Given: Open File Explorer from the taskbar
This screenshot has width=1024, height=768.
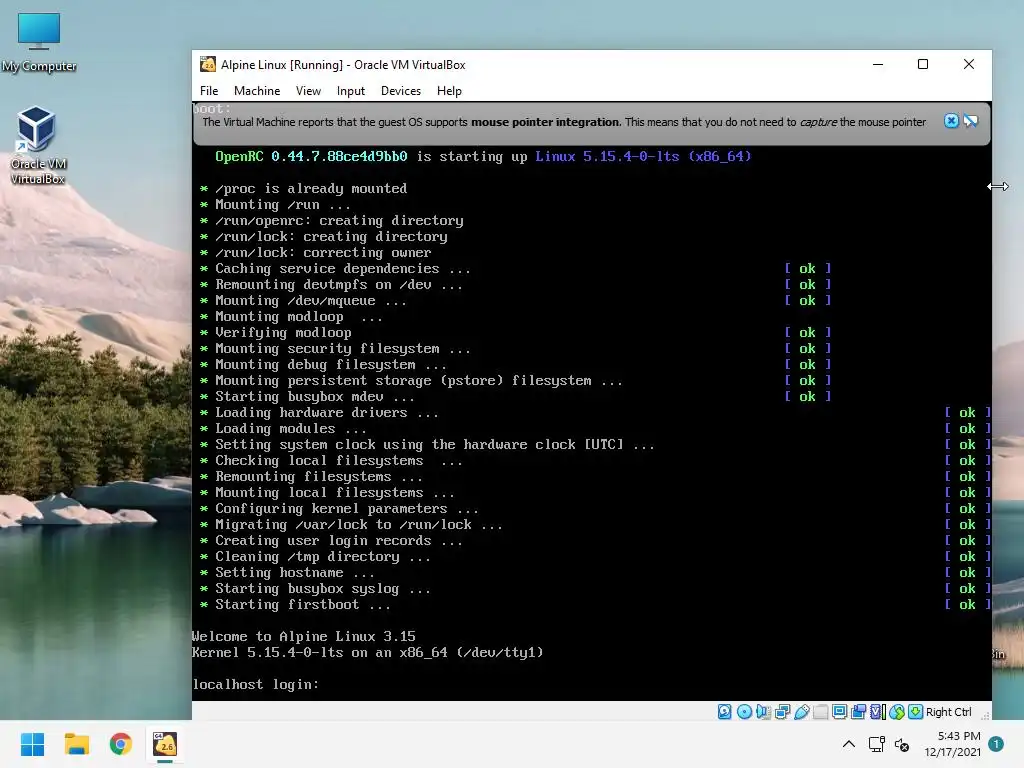Looking at the screenshot, I should tap(76, 744).
